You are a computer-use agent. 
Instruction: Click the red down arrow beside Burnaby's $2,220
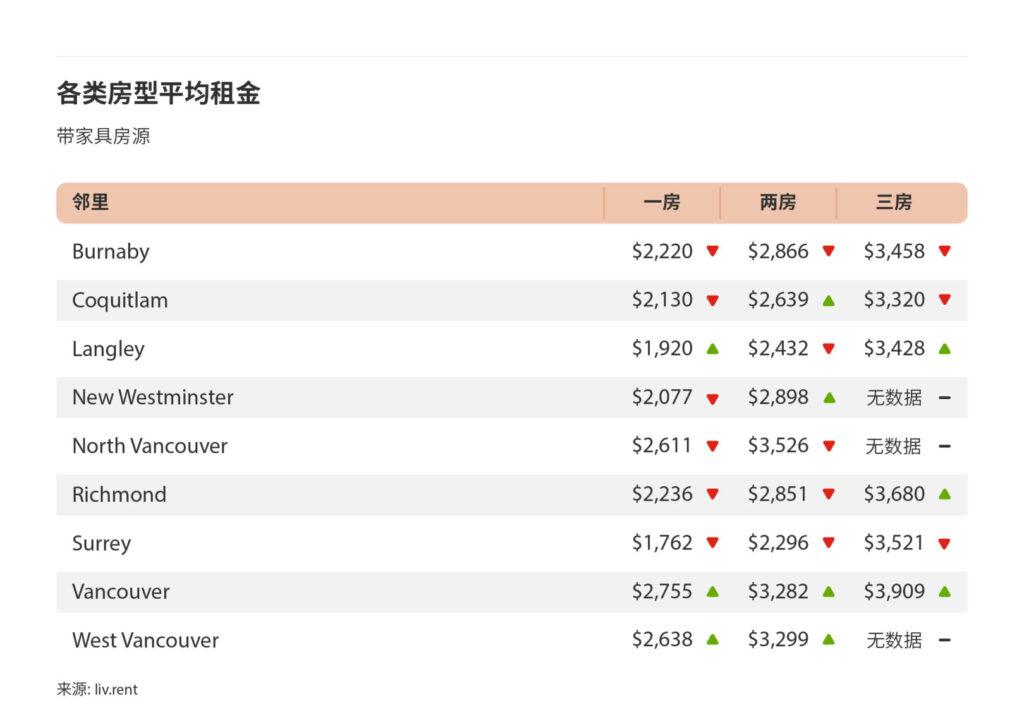[712, 252]
